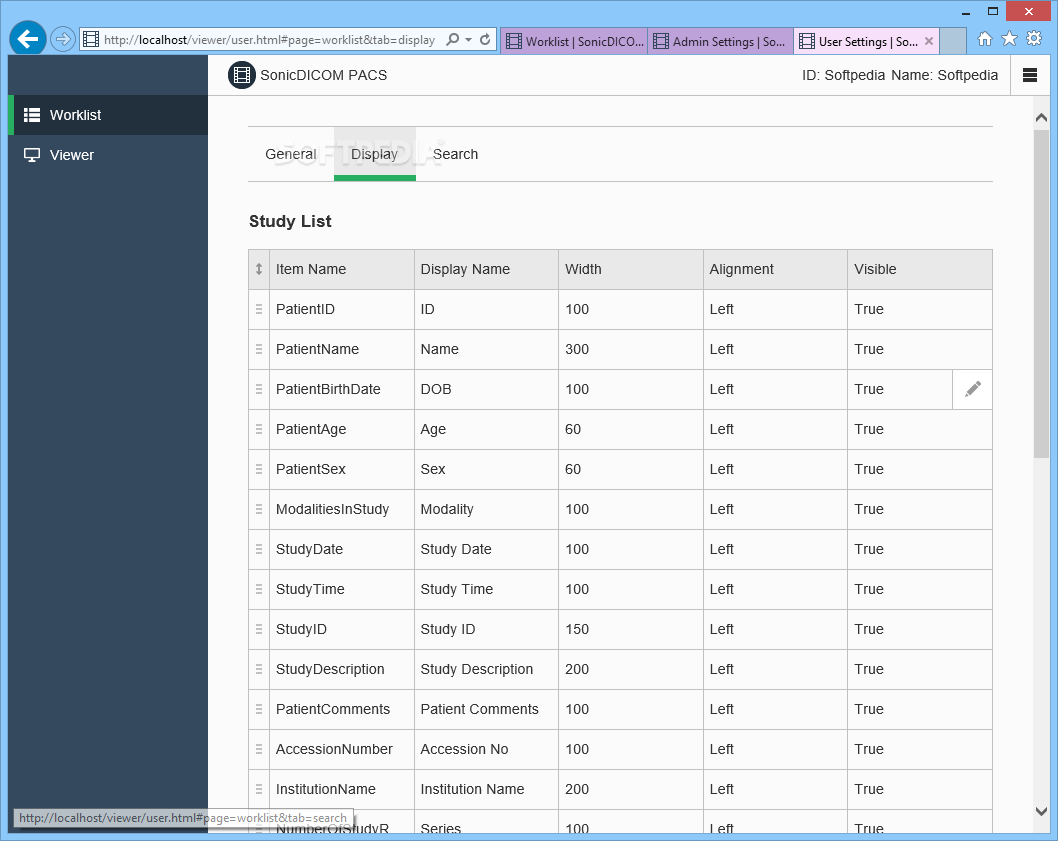This screenshot has width=1058, height=841.
Task: Grab the drag handle of PatientBirthDate row
Action: [258, 389]
